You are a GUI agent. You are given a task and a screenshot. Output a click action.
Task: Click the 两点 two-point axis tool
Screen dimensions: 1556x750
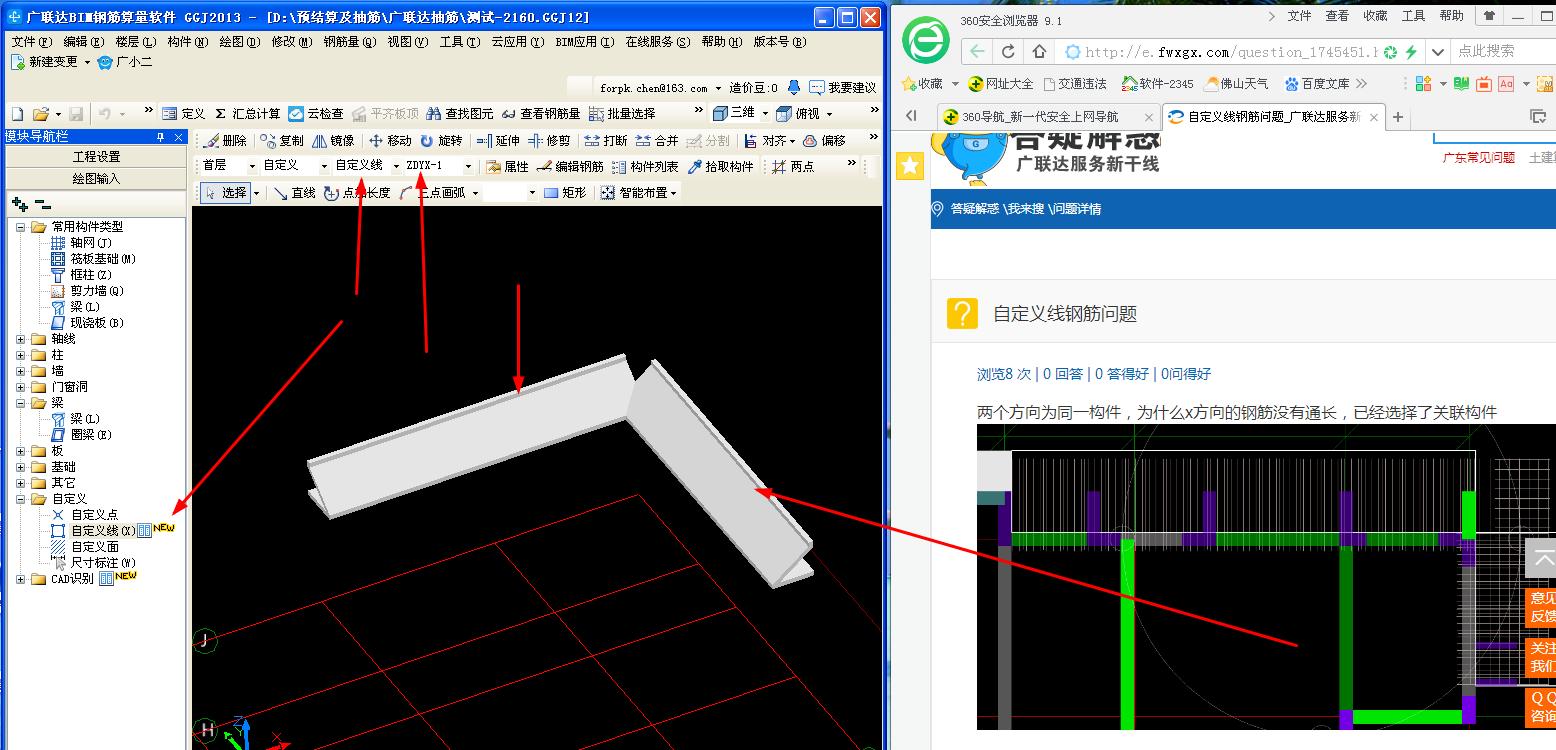794,167
